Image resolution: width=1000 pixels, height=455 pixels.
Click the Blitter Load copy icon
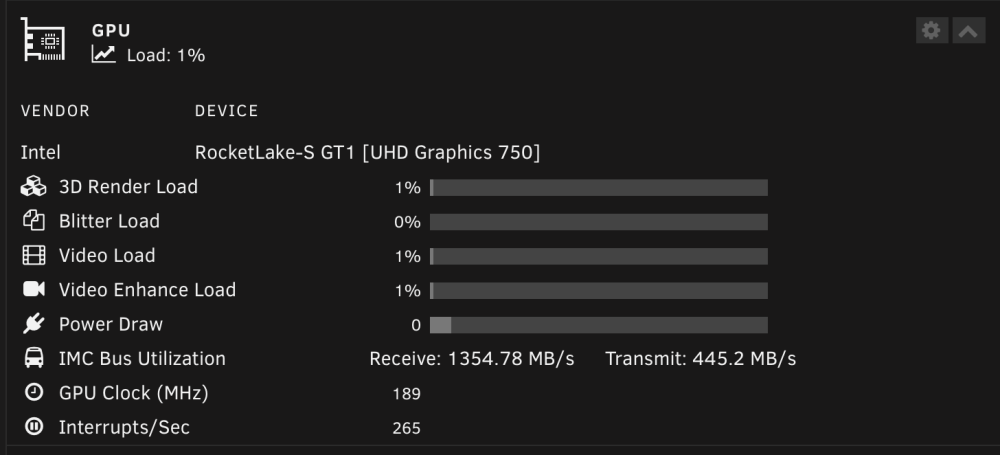tap(34, 221)
